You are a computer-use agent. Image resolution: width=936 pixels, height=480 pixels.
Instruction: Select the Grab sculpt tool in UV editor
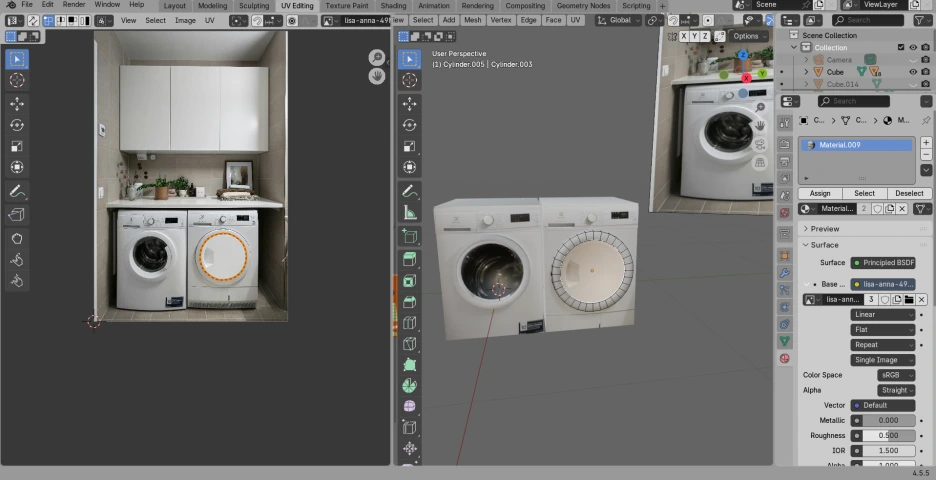[x=17, y=238]
